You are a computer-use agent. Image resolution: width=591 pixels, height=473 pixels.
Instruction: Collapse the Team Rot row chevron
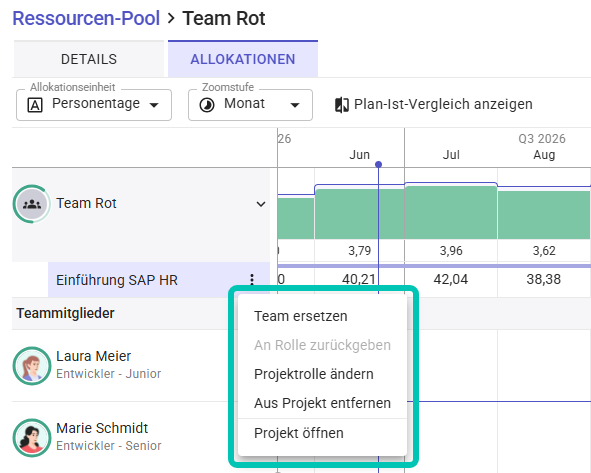coord(261,204)
